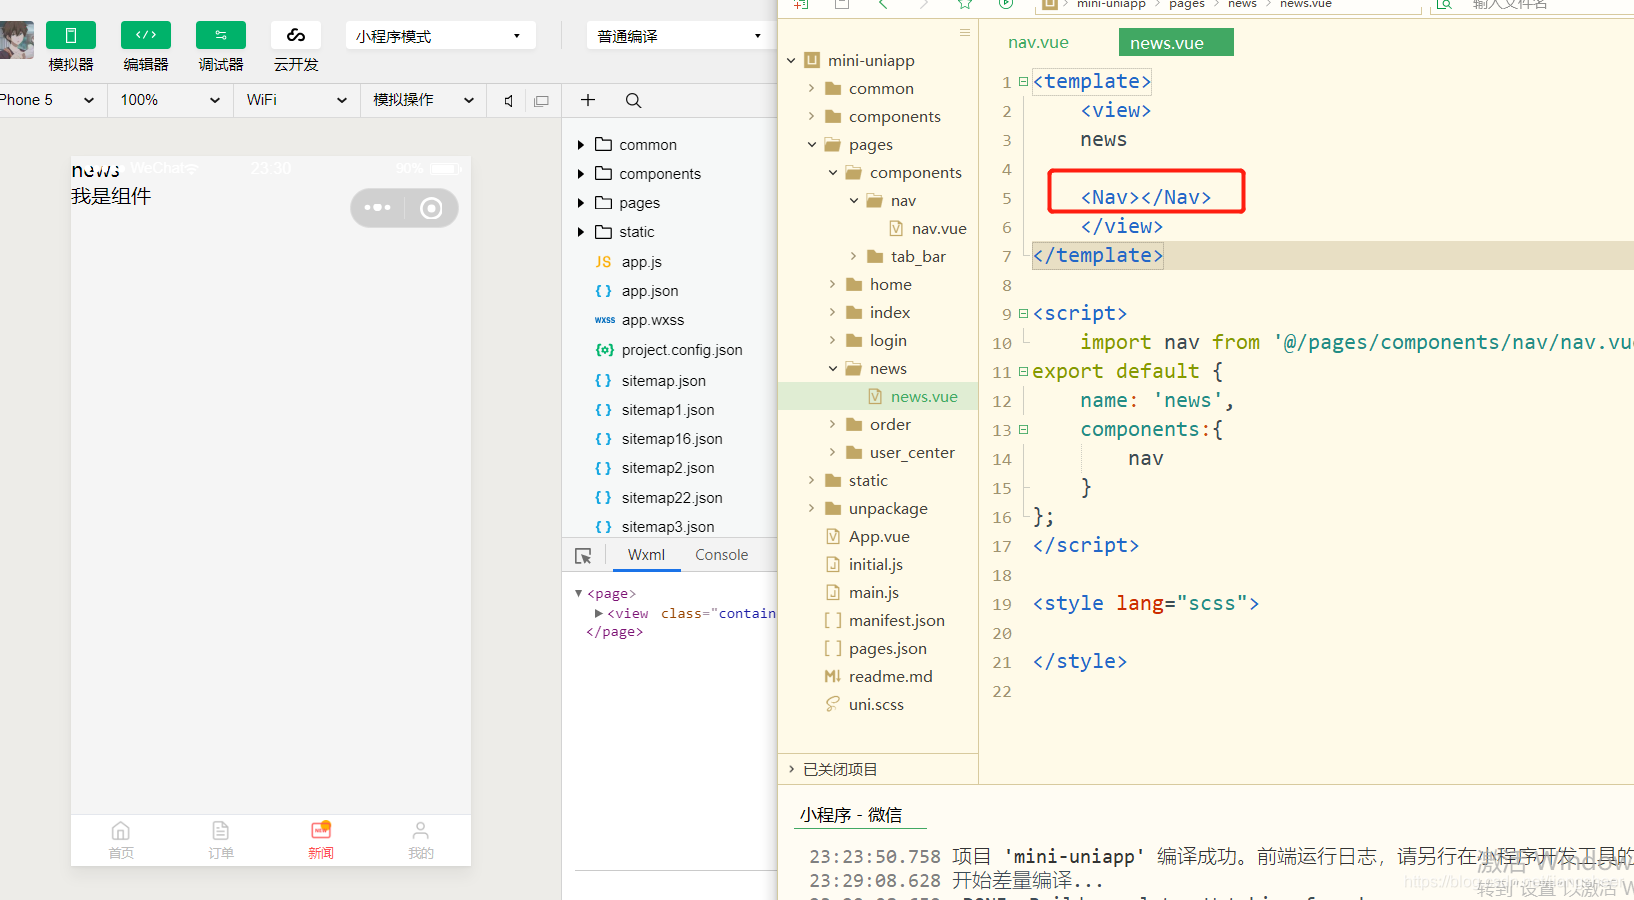Screen dimensions: 1634x900
Task: Open app.js file
Action: tap(641, 262)
